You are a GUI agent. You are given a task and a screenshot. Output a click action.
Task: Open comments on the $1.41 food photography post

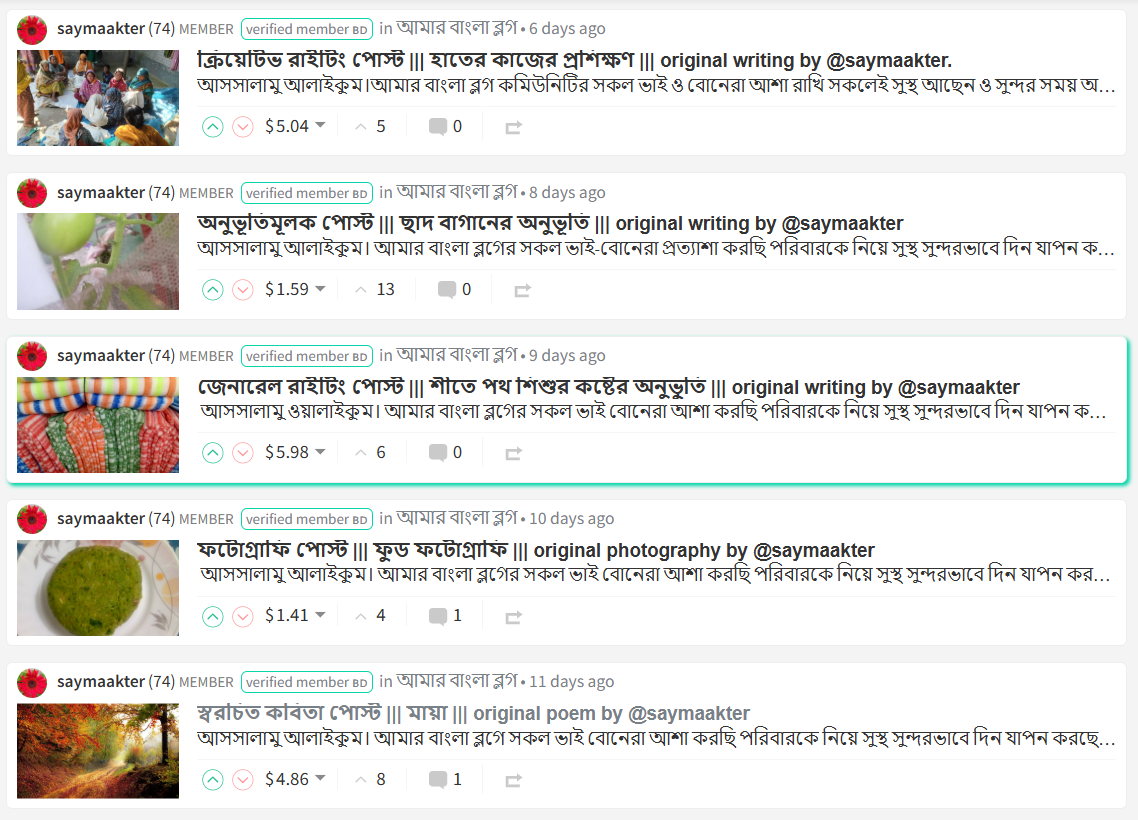pyautogui.click(x=445, y=616)
